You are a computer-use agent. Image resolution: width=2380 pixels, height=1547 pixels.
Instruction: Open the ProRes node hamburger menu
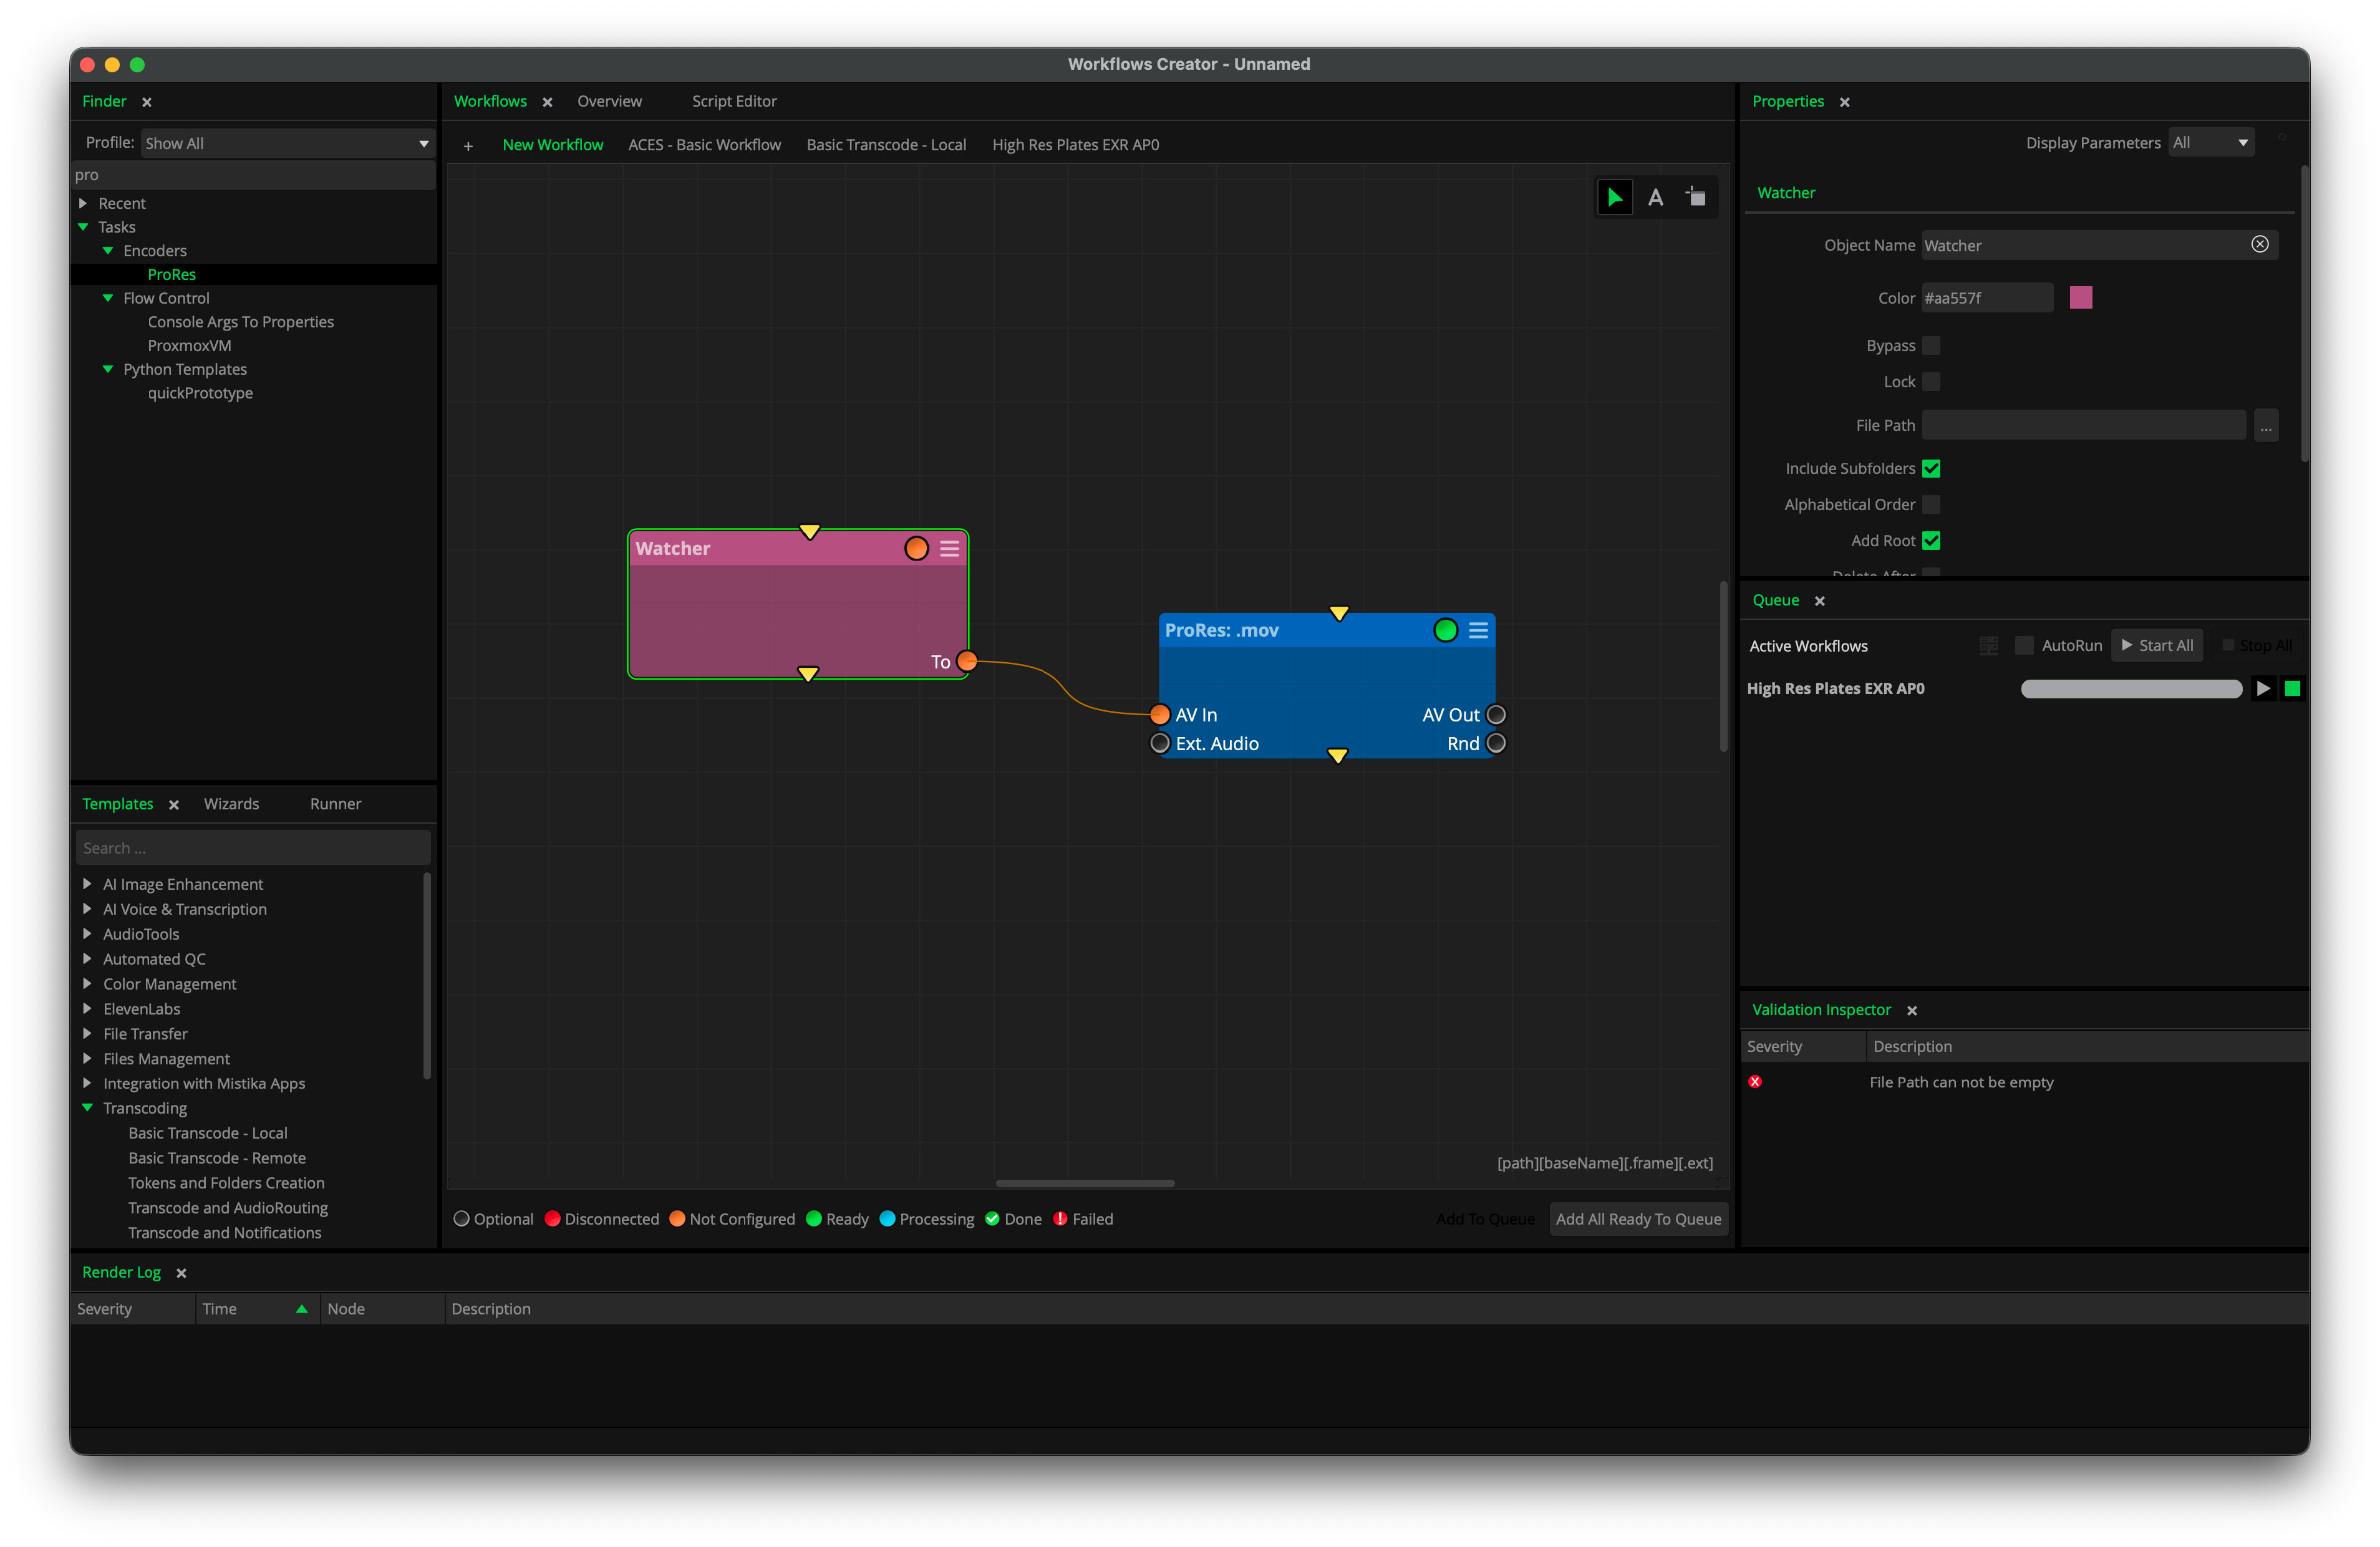point(1478,630)
